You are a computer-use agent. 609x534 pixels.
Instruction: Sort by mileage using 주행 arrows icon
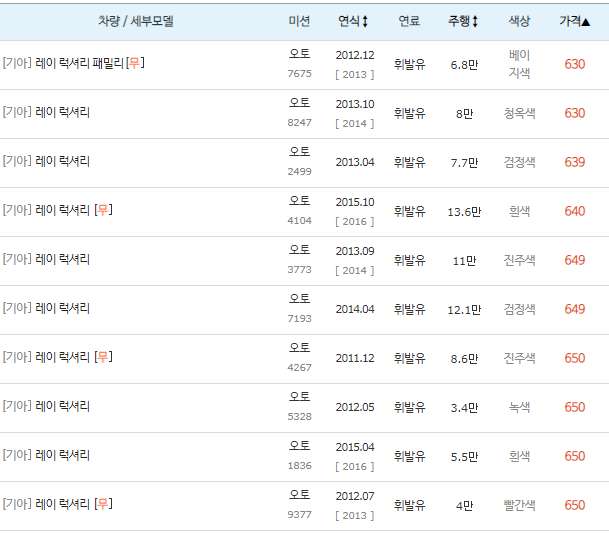[475, 21]
